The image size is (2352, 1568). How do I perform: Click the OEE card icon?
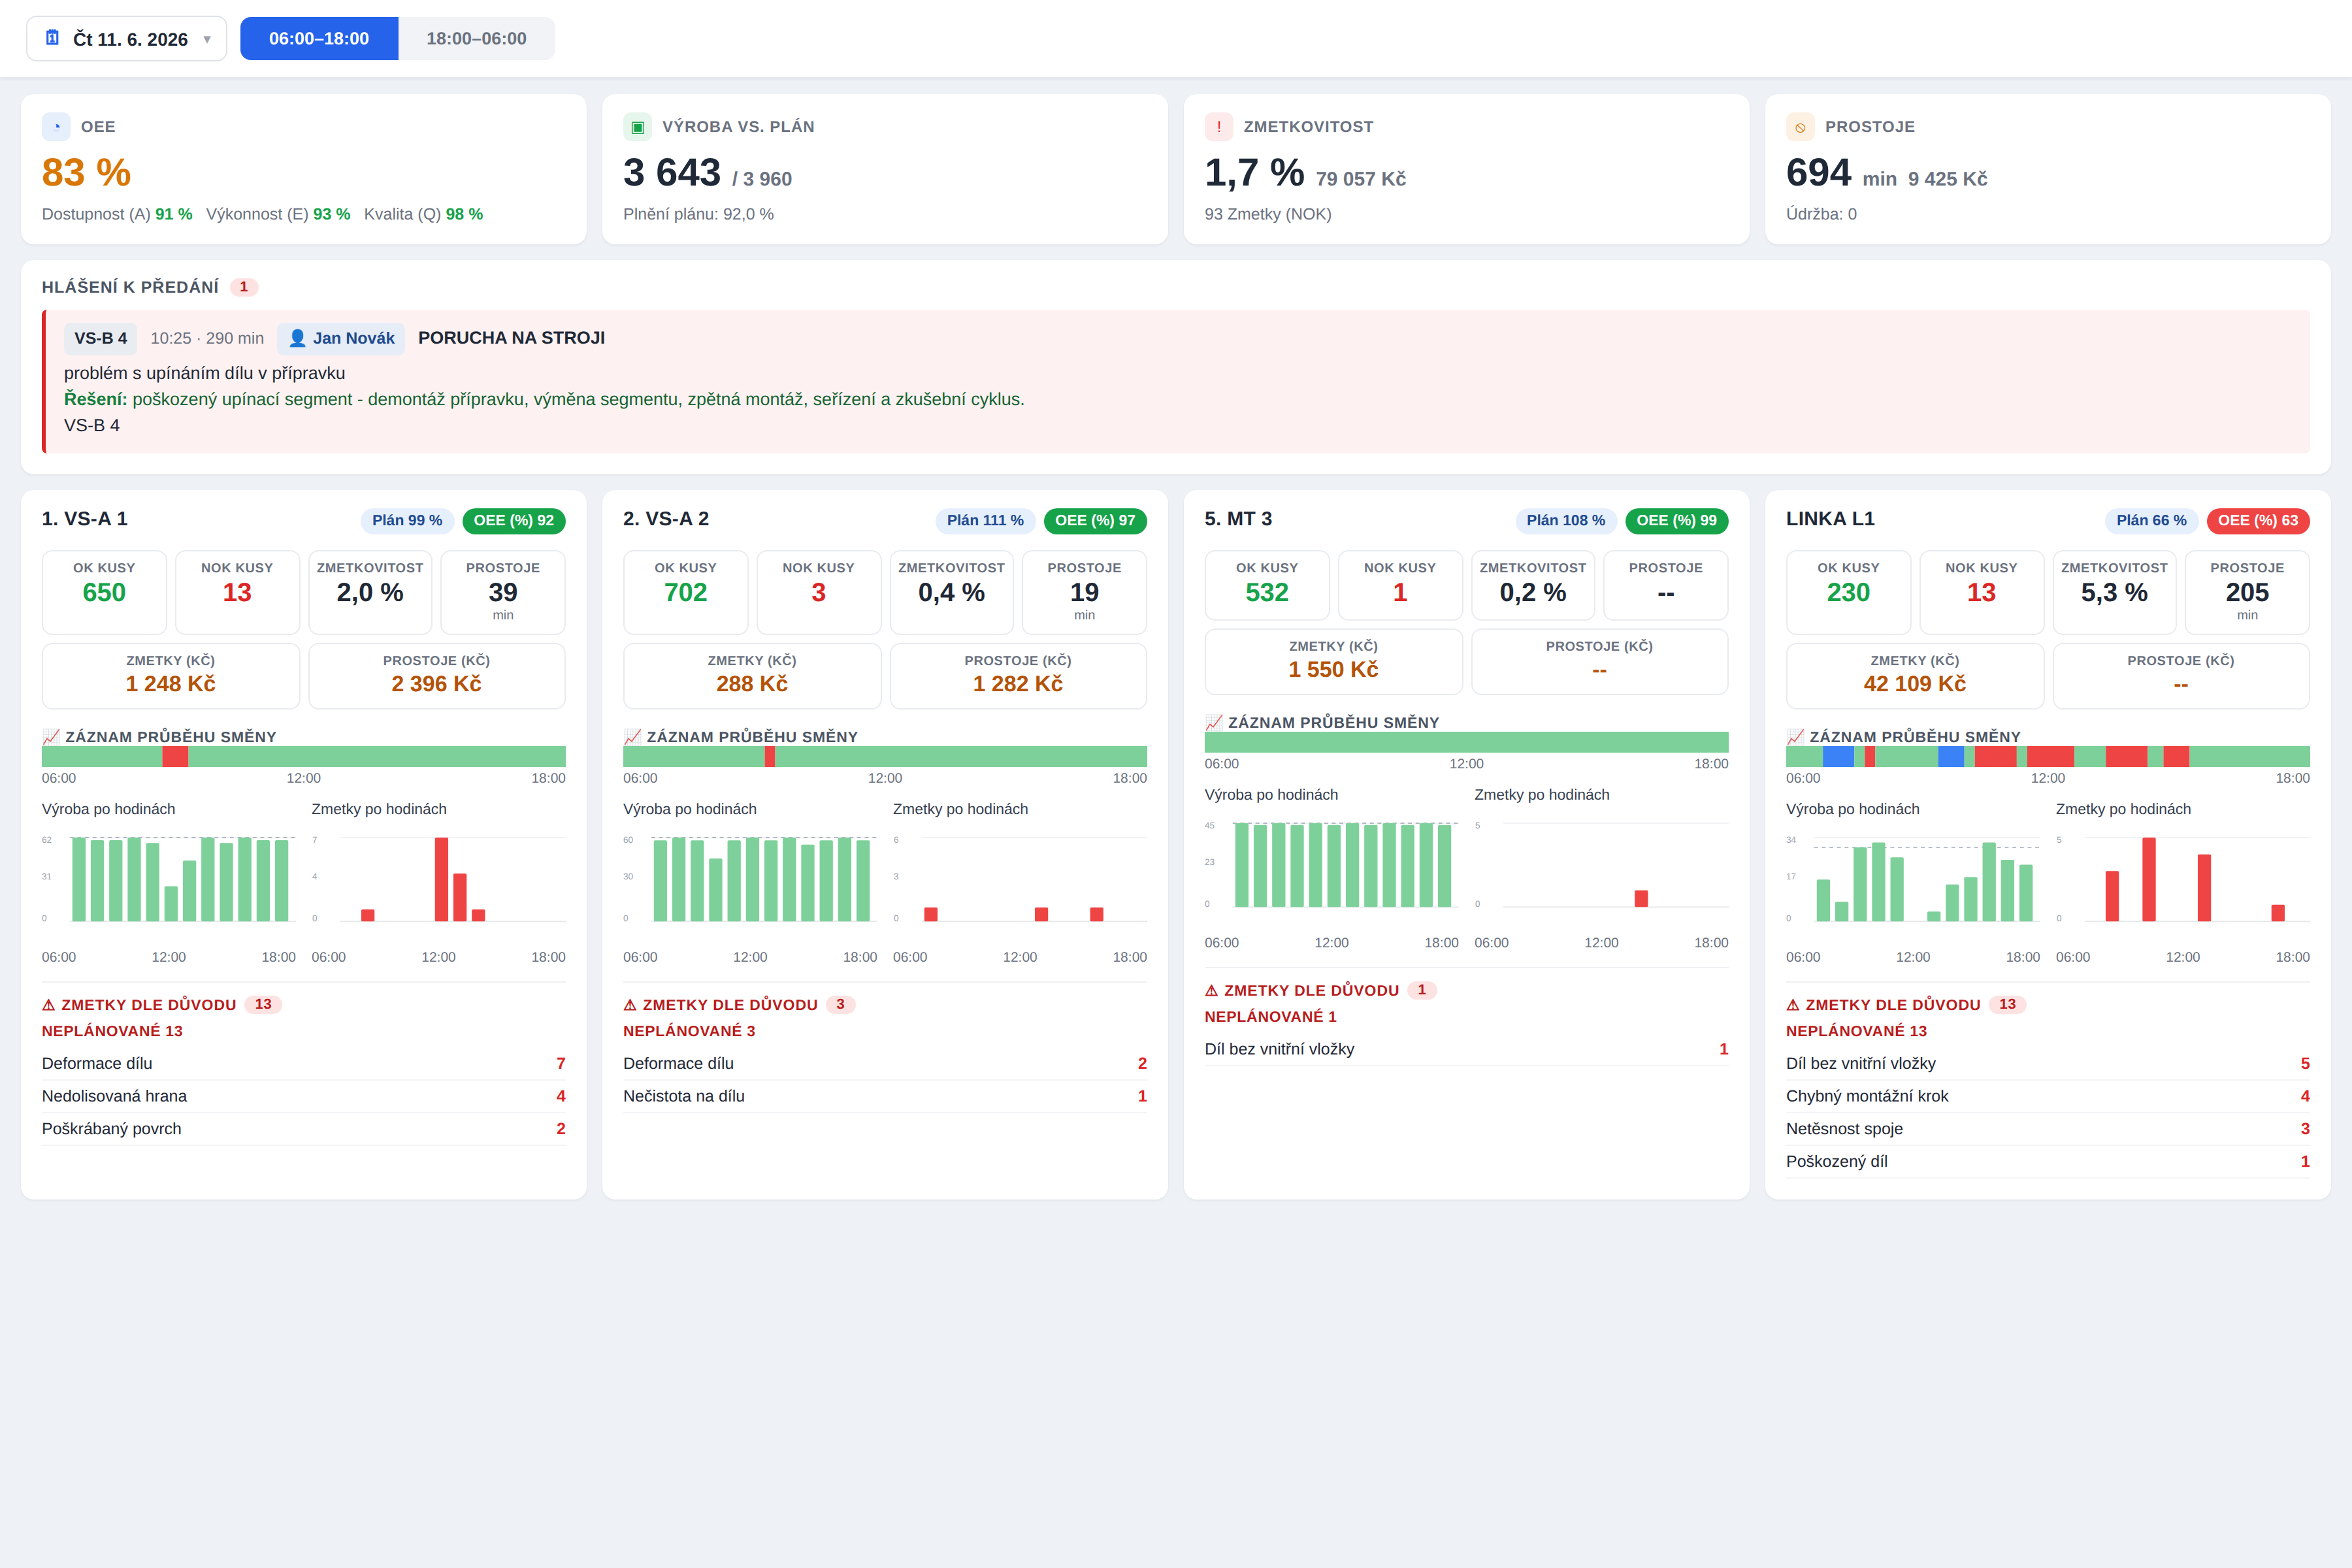point(56,127)
